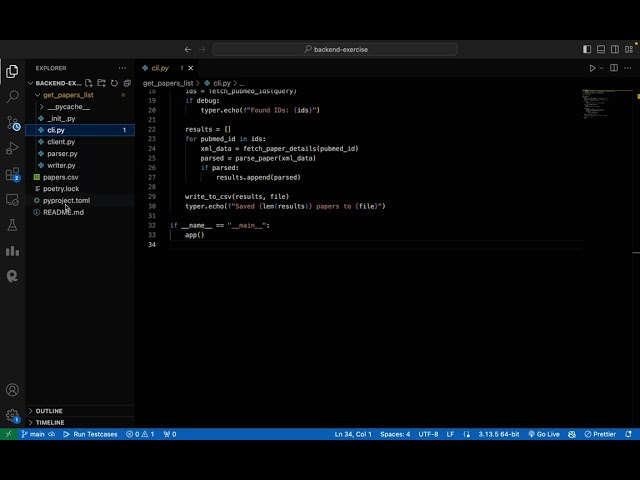Screen dimensions: 640x480
Task: Click get_papers_list breadcrumb segment
Action: point(168,83)
